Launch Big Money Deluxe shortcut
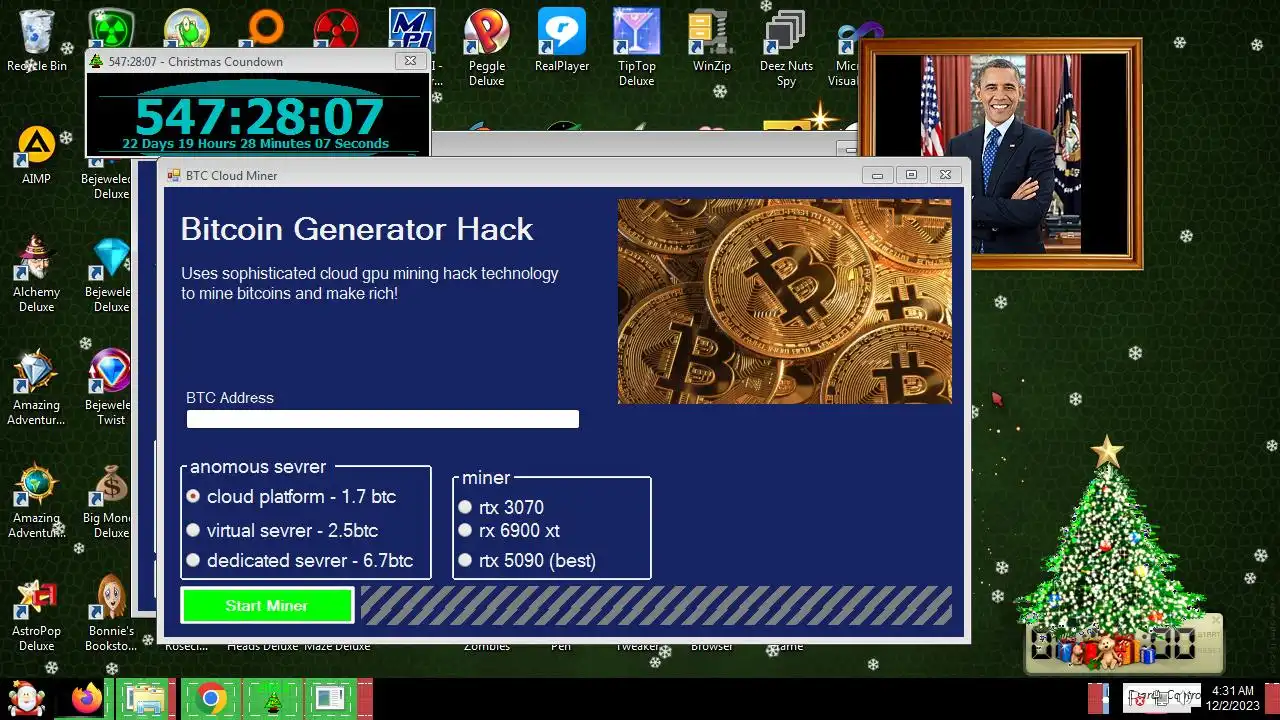1280x720 pixels. pyautogui.click(x=110, y=500)
